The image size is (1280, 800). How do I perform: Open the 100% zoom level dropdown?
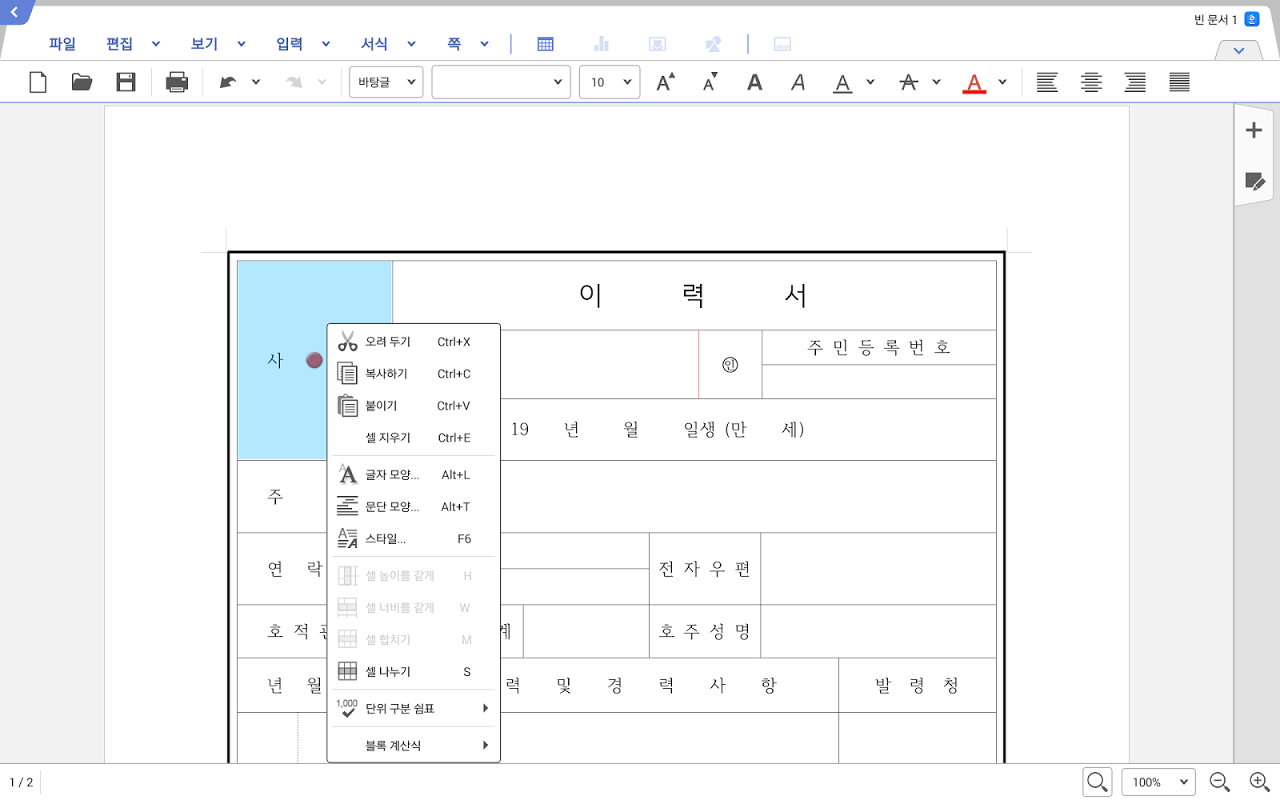(1159, 782)
